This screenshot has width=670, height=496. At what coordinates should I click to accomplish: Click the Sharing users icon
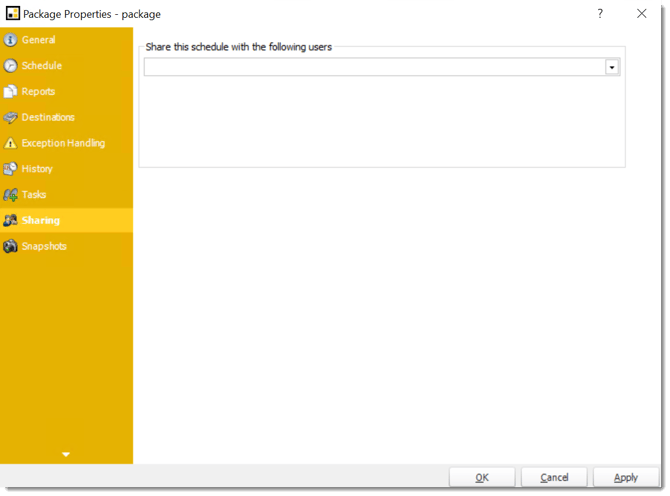click(x=10, y=220)
